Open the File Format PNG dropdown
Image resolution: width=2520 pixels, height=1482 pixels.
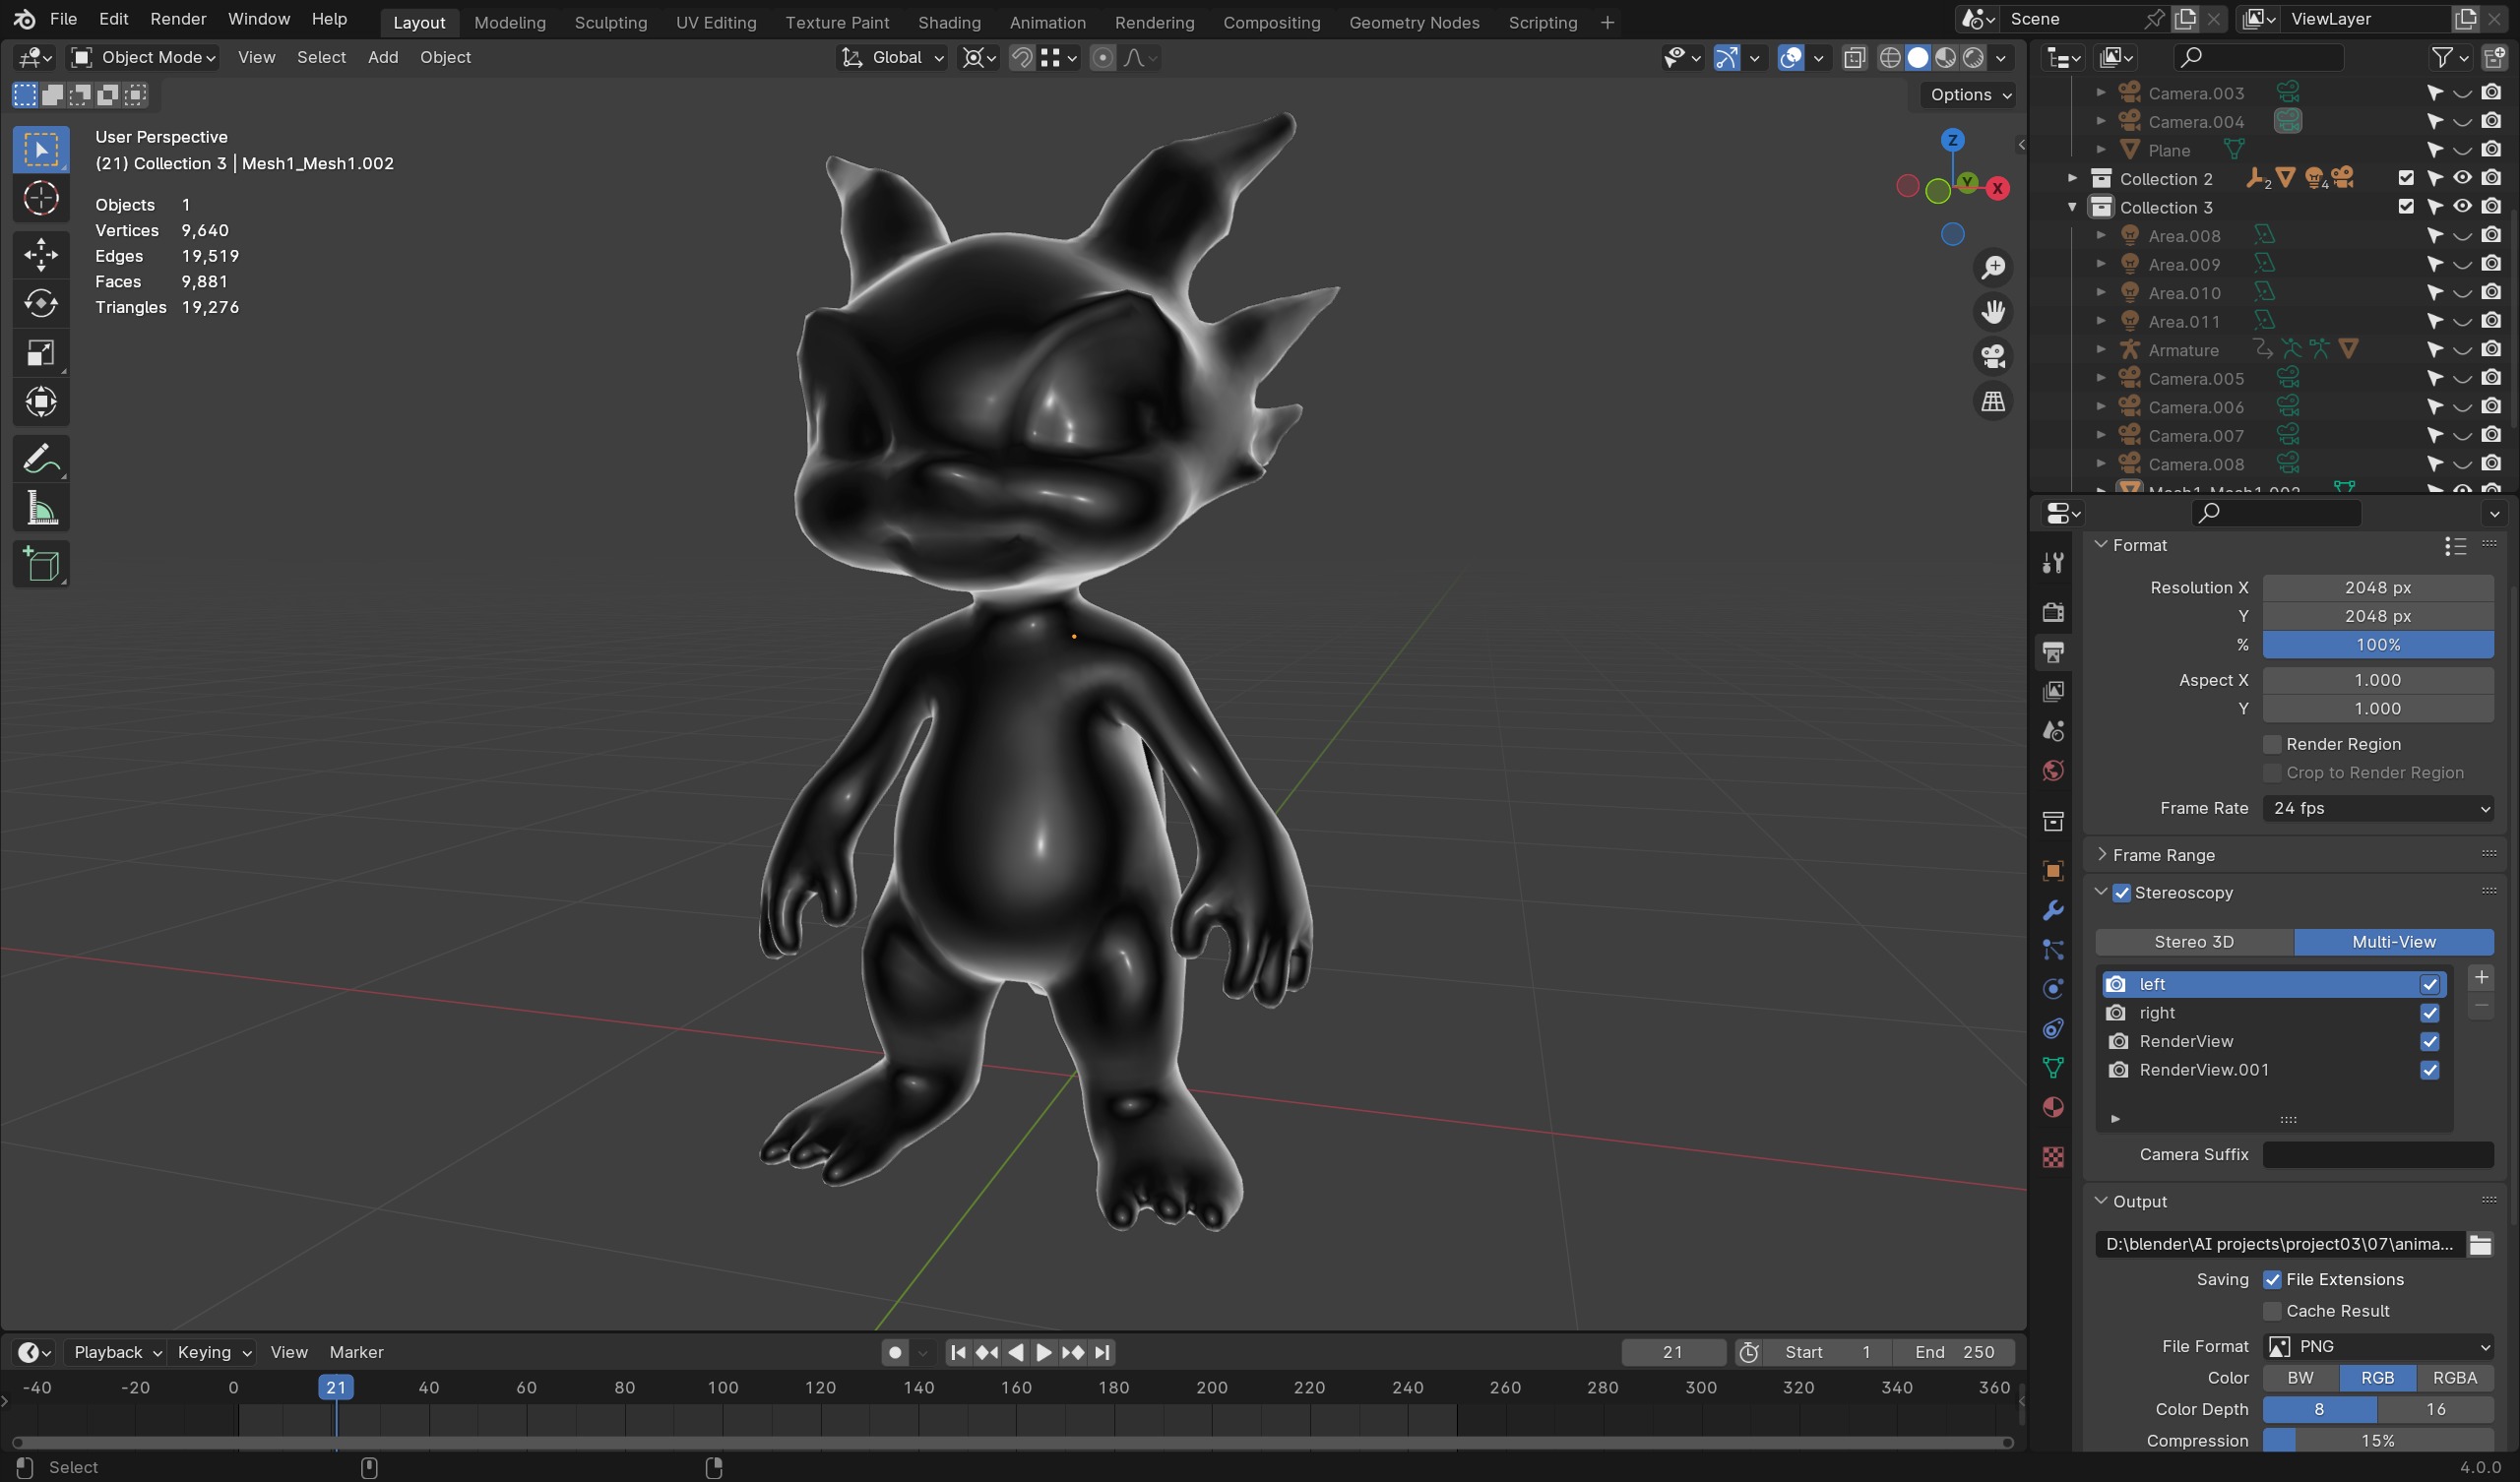(x=2378, y=1346)
